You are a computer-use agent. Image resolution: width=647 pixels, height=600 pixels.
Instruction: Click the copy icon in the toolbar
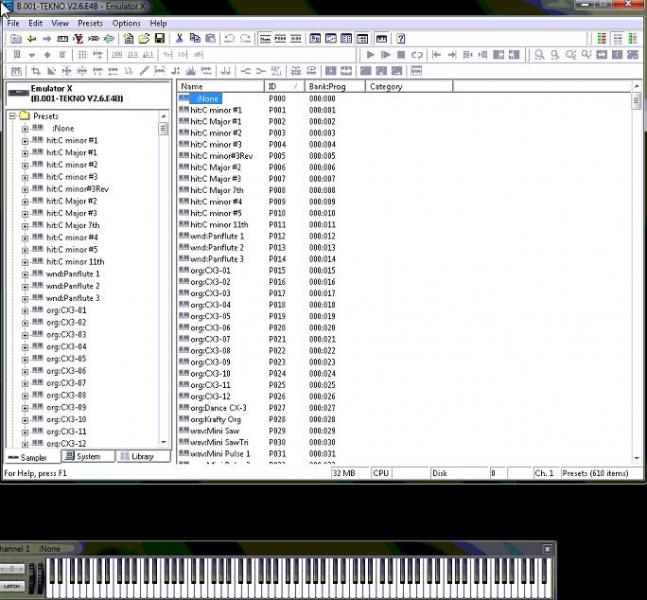[195, 39]
